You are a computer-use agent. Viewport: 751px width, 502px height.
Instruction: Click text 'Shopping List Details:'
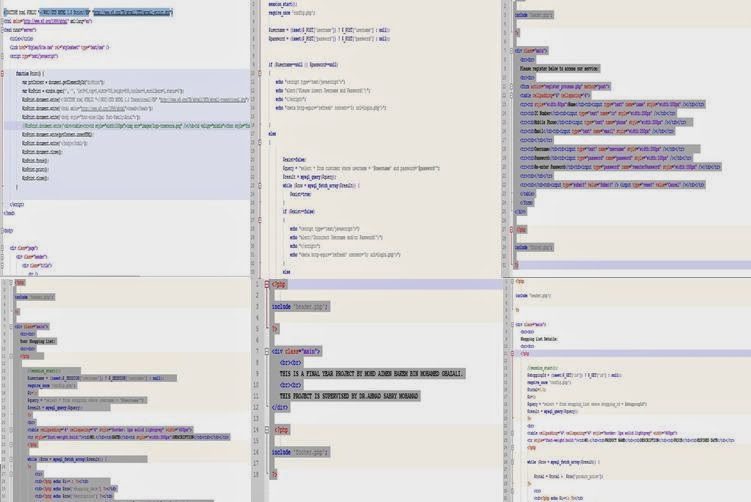[539, 339]
